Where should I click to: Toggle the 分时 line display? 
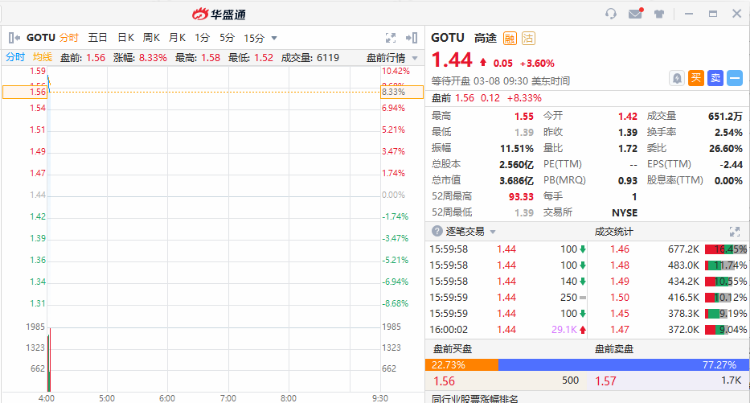(x=15, y=57)
